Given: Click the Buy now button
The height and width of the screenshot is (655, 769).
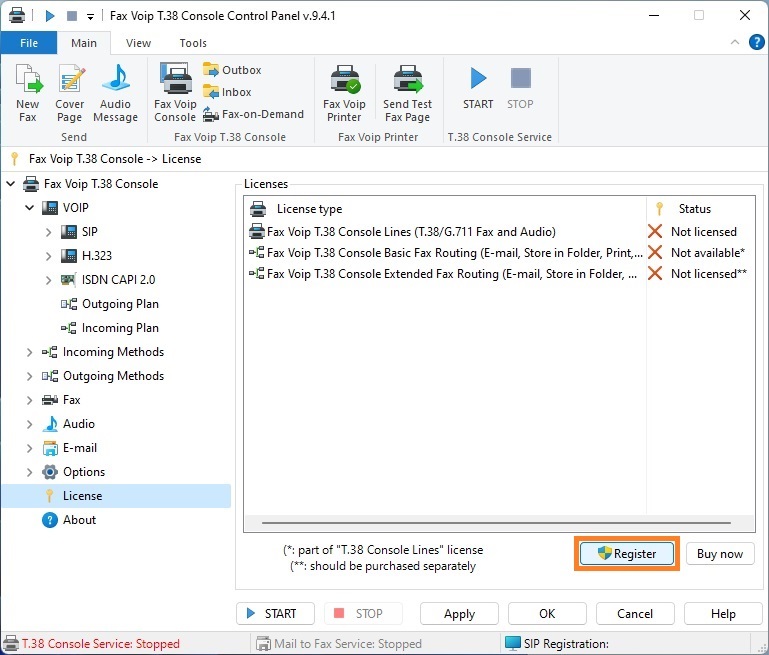Looking at the screenshot, I should point(720,554).
